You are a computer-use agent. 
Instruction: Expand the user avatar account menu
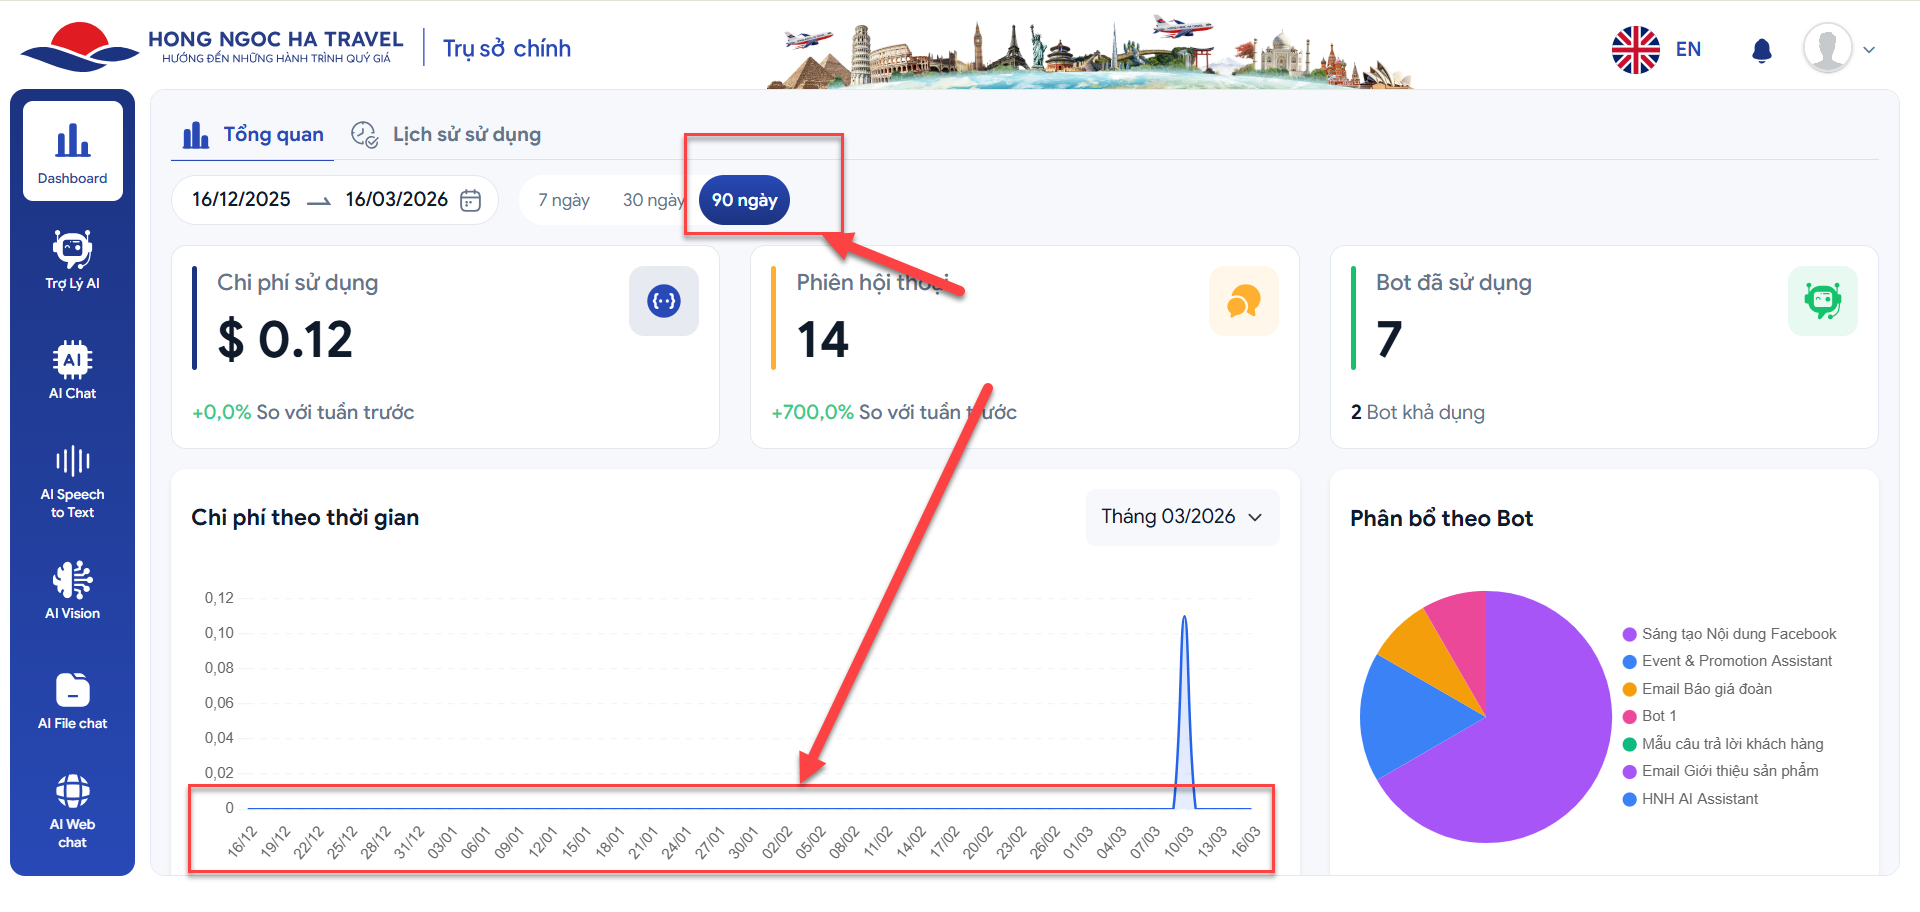pos(1838,49)
